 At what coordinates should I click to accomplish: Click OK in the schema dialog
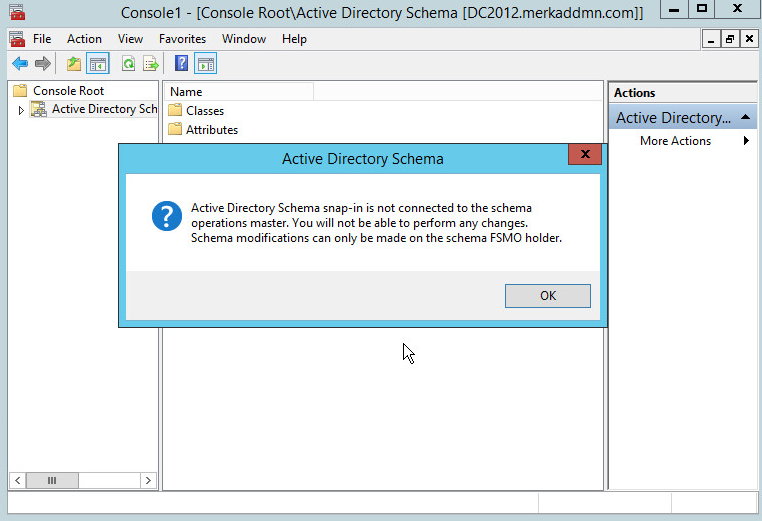point(548,295)
